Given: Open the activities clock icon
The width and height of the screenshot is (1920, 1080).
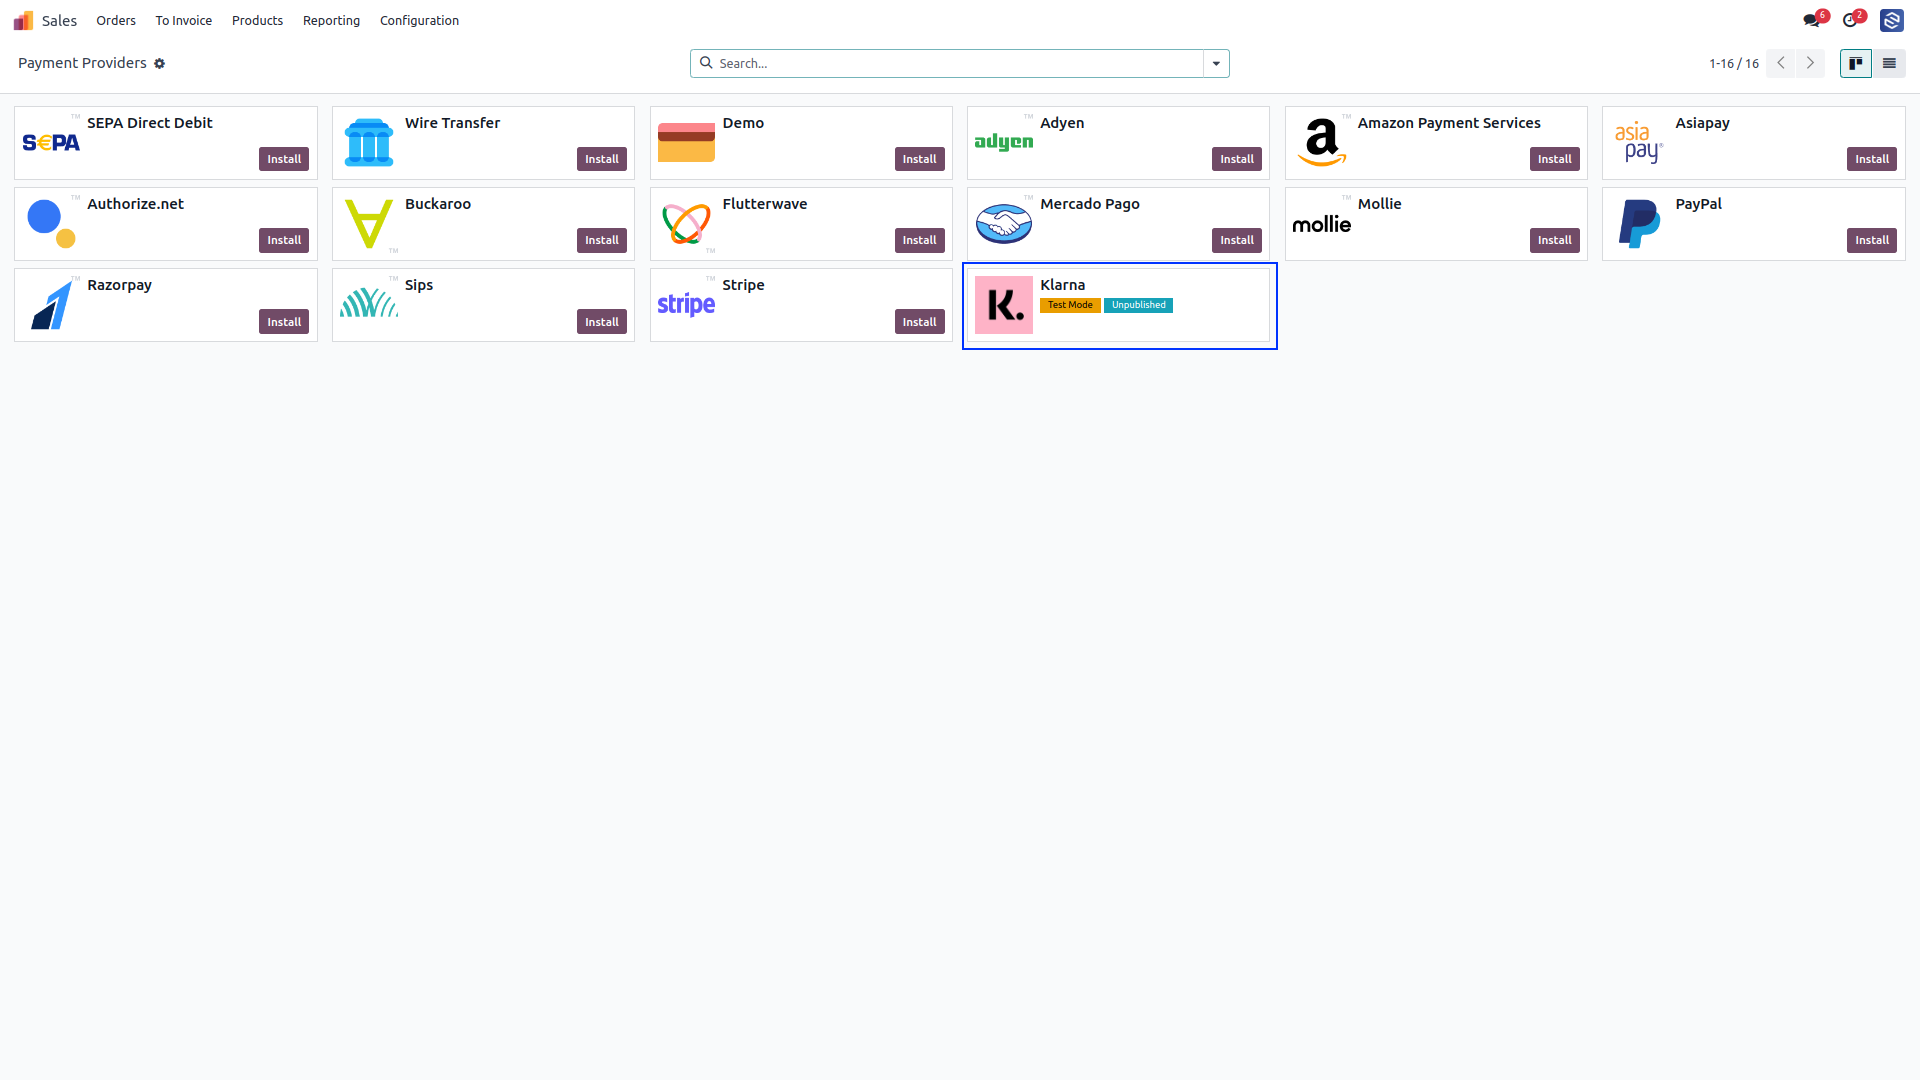Looking at the screenshot, I should pos(1850,20).
